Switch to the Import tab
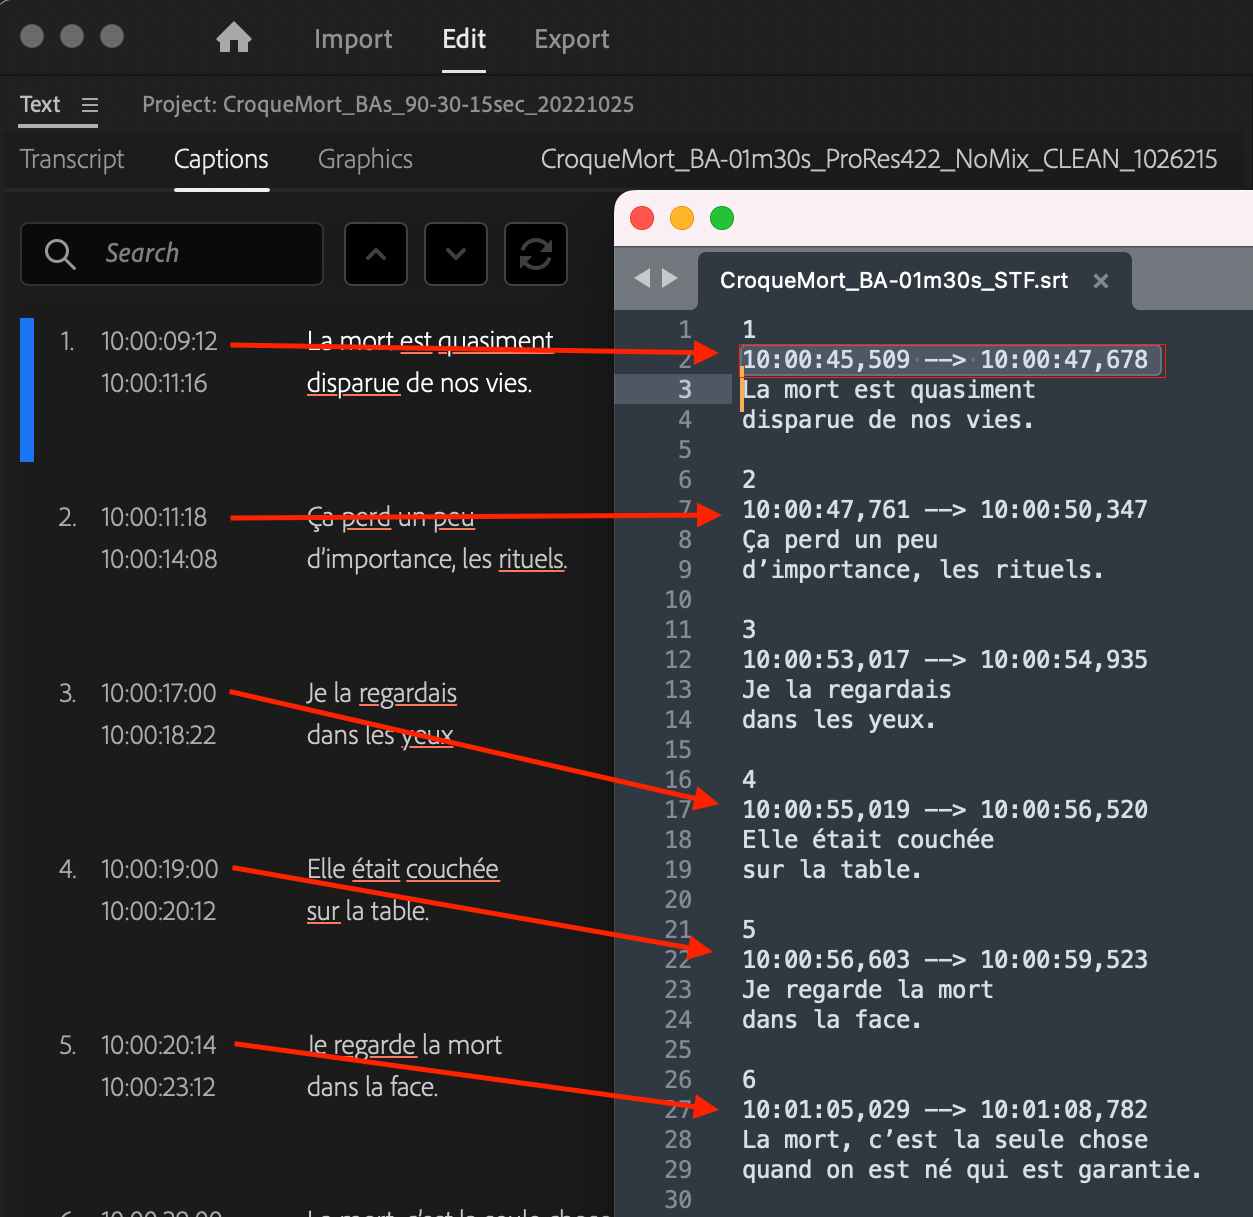The height and width of the screenshot is (1217, 1253). coord(352,39)
